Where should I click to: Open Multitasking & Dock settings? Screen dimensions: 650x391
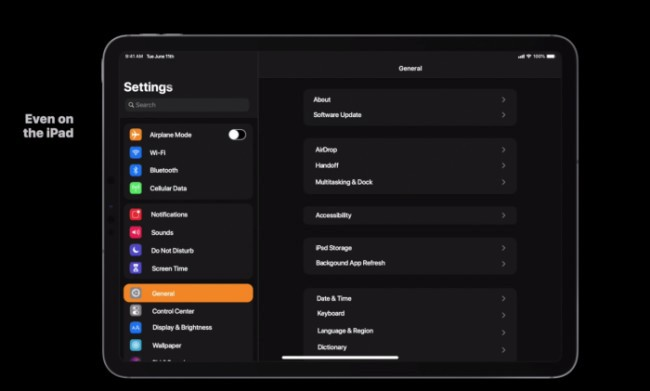click(410, 182)
